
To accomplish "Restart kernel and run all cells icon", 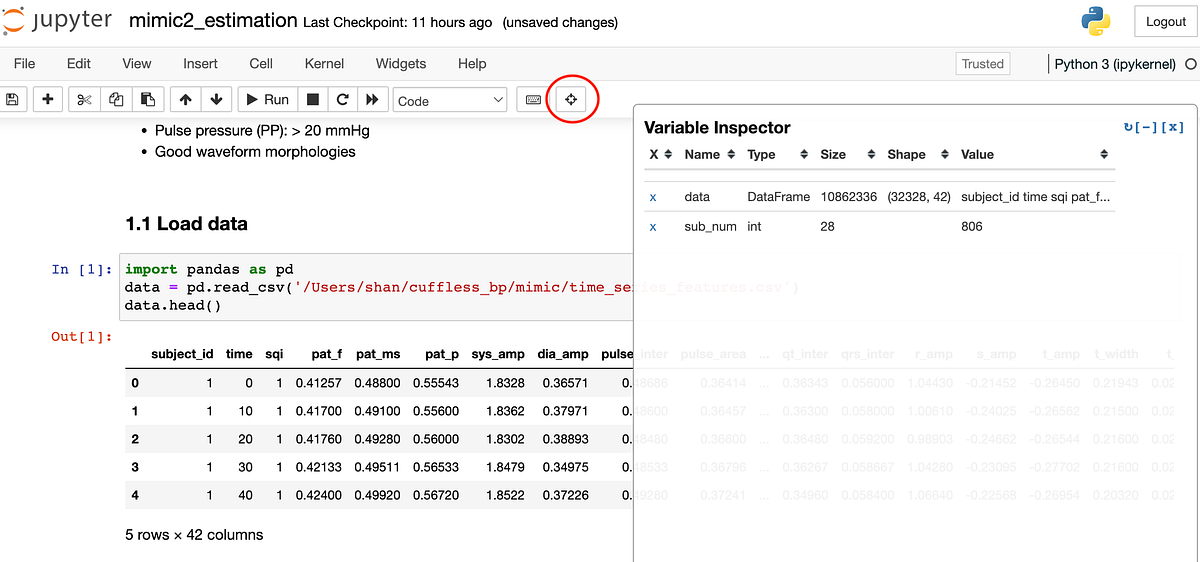I will coord(373,100).
